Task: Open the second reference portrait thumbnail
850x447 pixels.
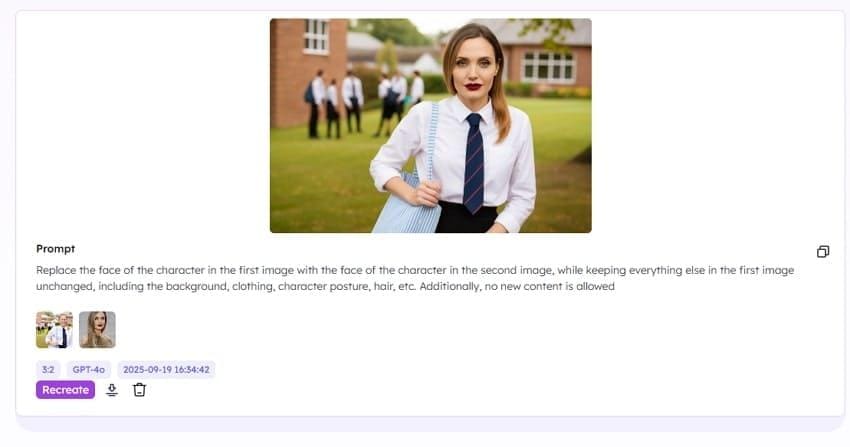Action: [97, 329]
